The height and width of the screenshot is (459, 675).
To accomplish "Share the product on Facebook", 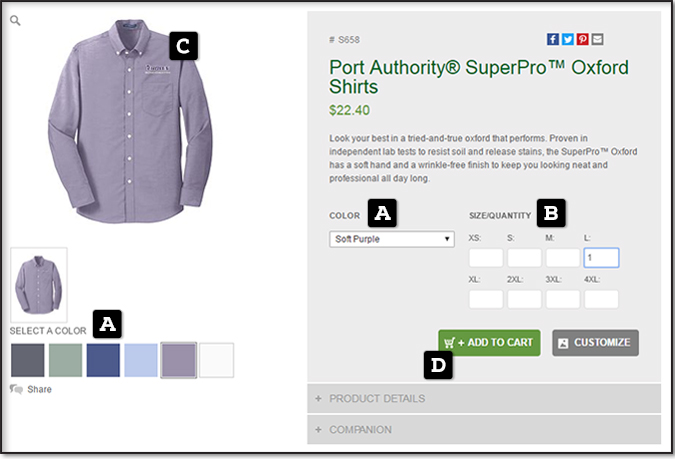I will coord(552,39).
